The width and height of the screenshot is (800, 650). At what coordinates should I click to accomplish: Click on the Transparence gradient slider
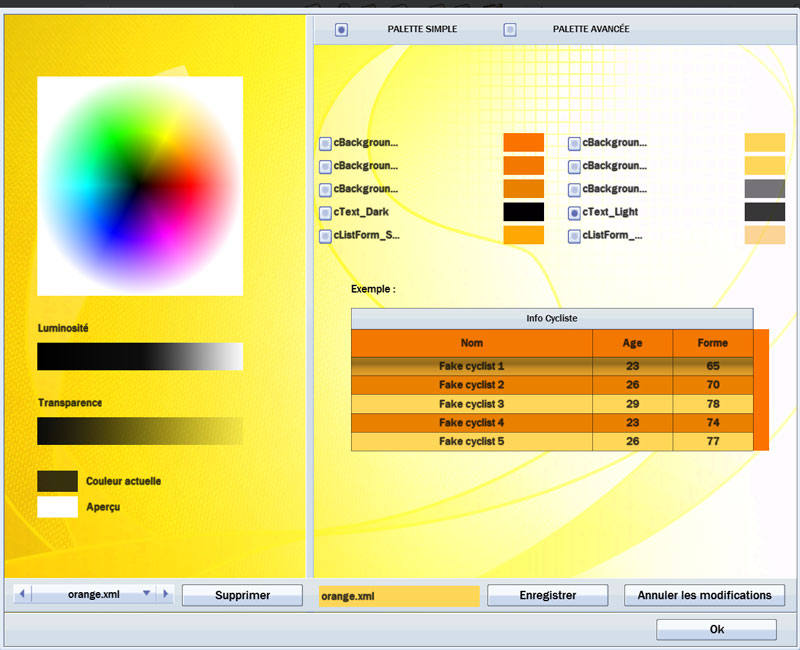point(140,431)
